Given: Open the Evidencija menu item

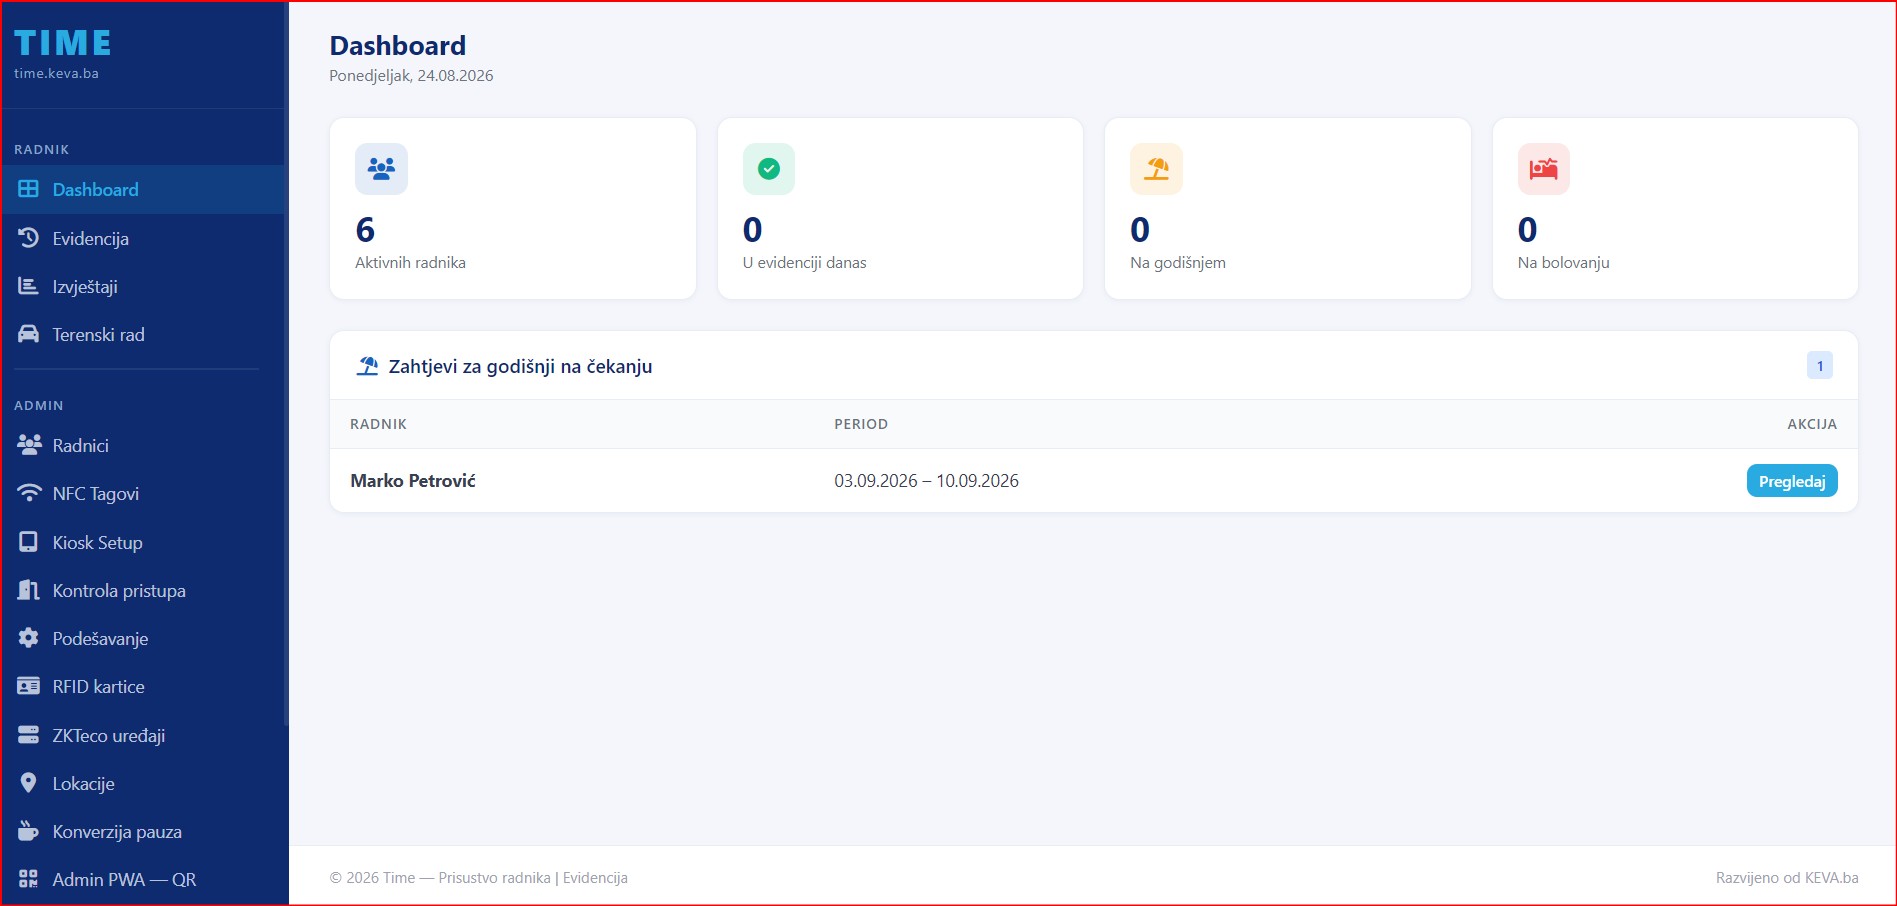Looking at the screenshot, I should (143, 238).
